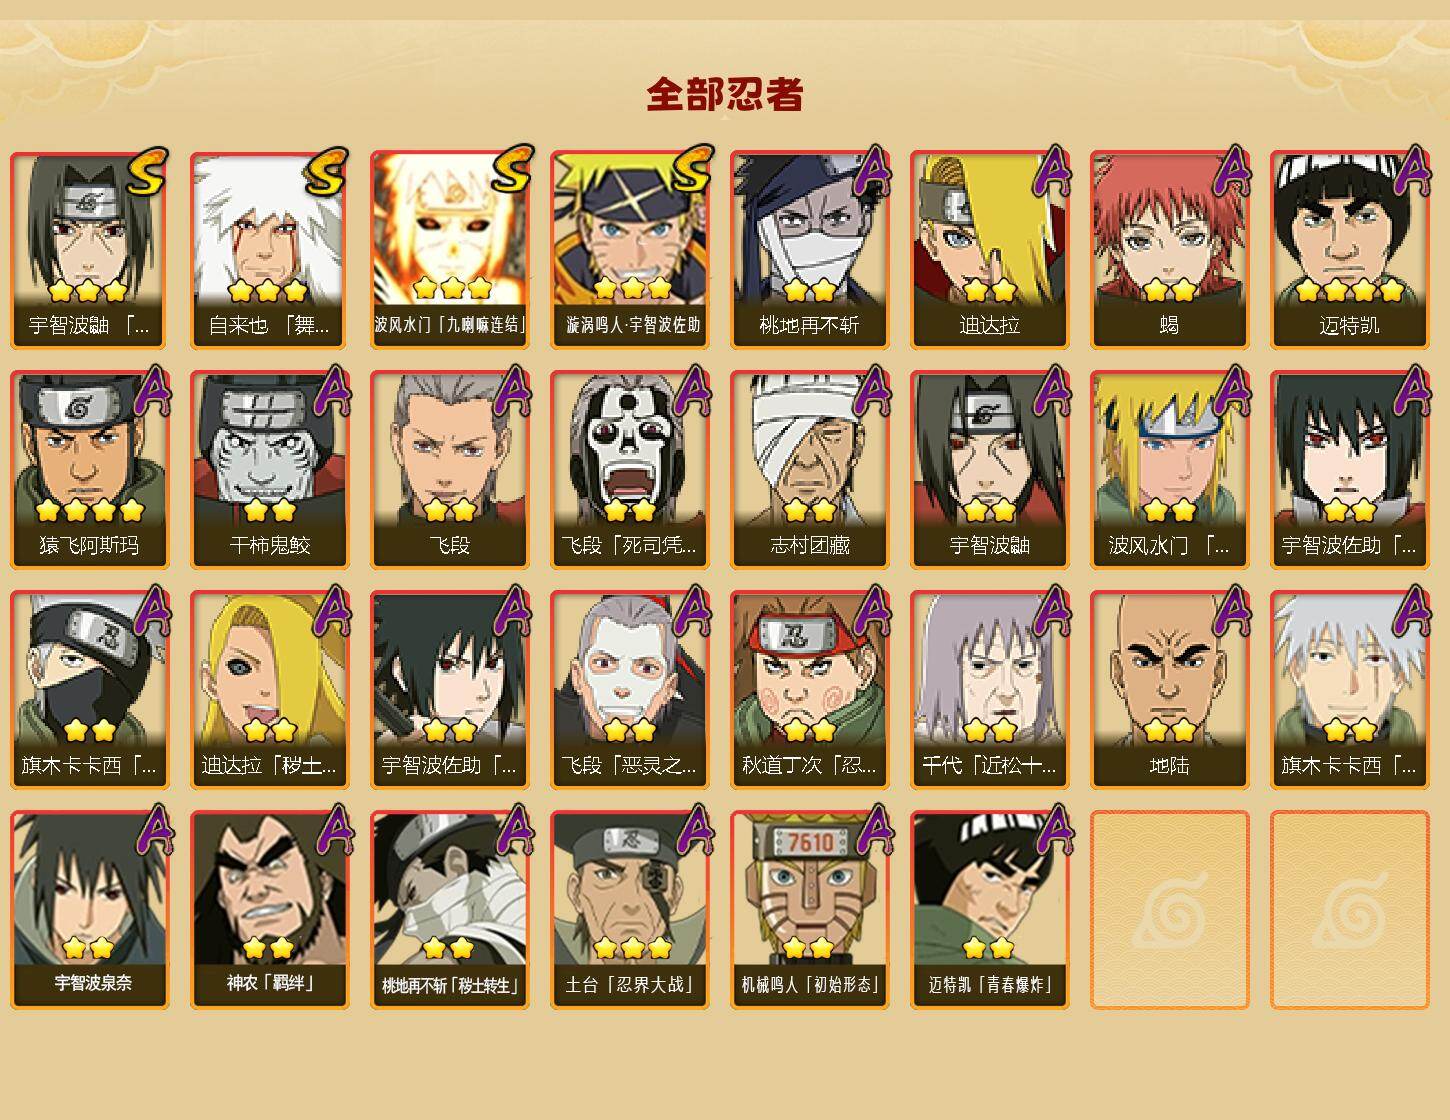Select the 干柿鬼鲛 ninja card
The width and height of the screenshot is (1450, 1120).
[269, 470]
